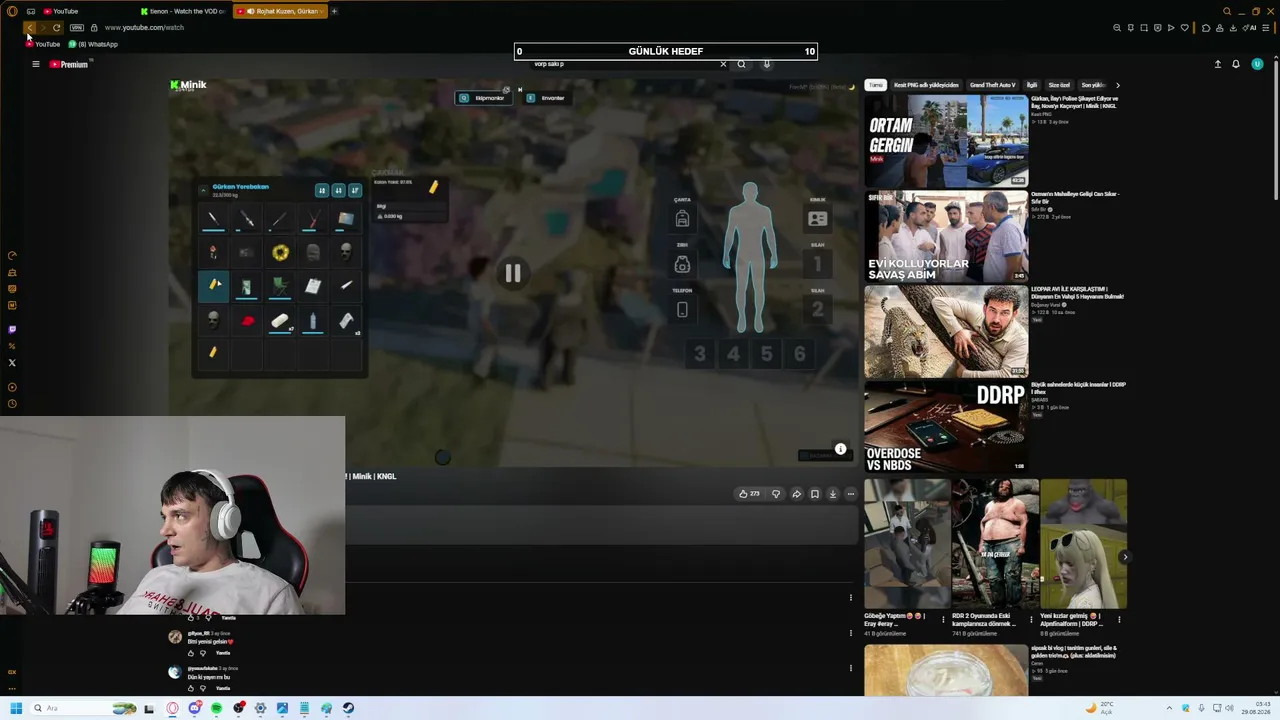Viewport: 1280px width, 720px height.
Task: Open more actions below the video
Action: (x=851, y=494)
